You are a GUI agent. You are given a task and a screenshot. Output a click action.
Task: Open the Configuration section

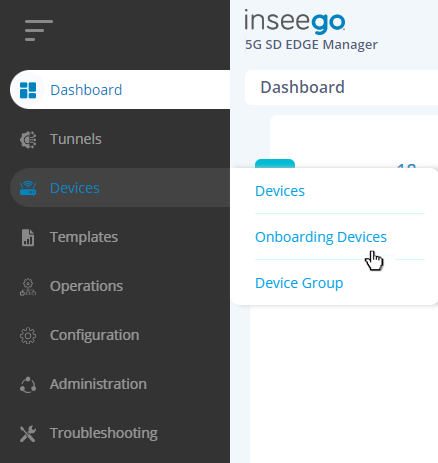[120, 335]
